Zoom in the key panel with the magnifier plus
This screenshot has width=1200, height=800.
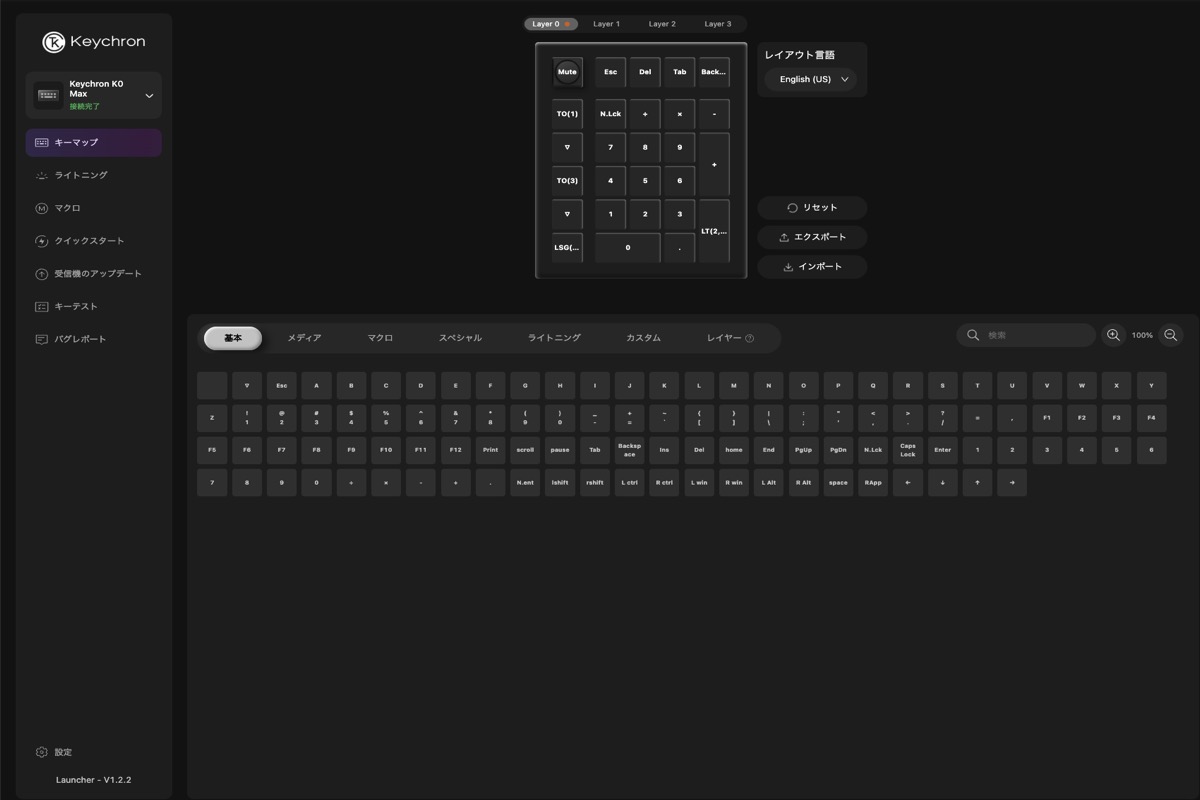point(1113,335)
